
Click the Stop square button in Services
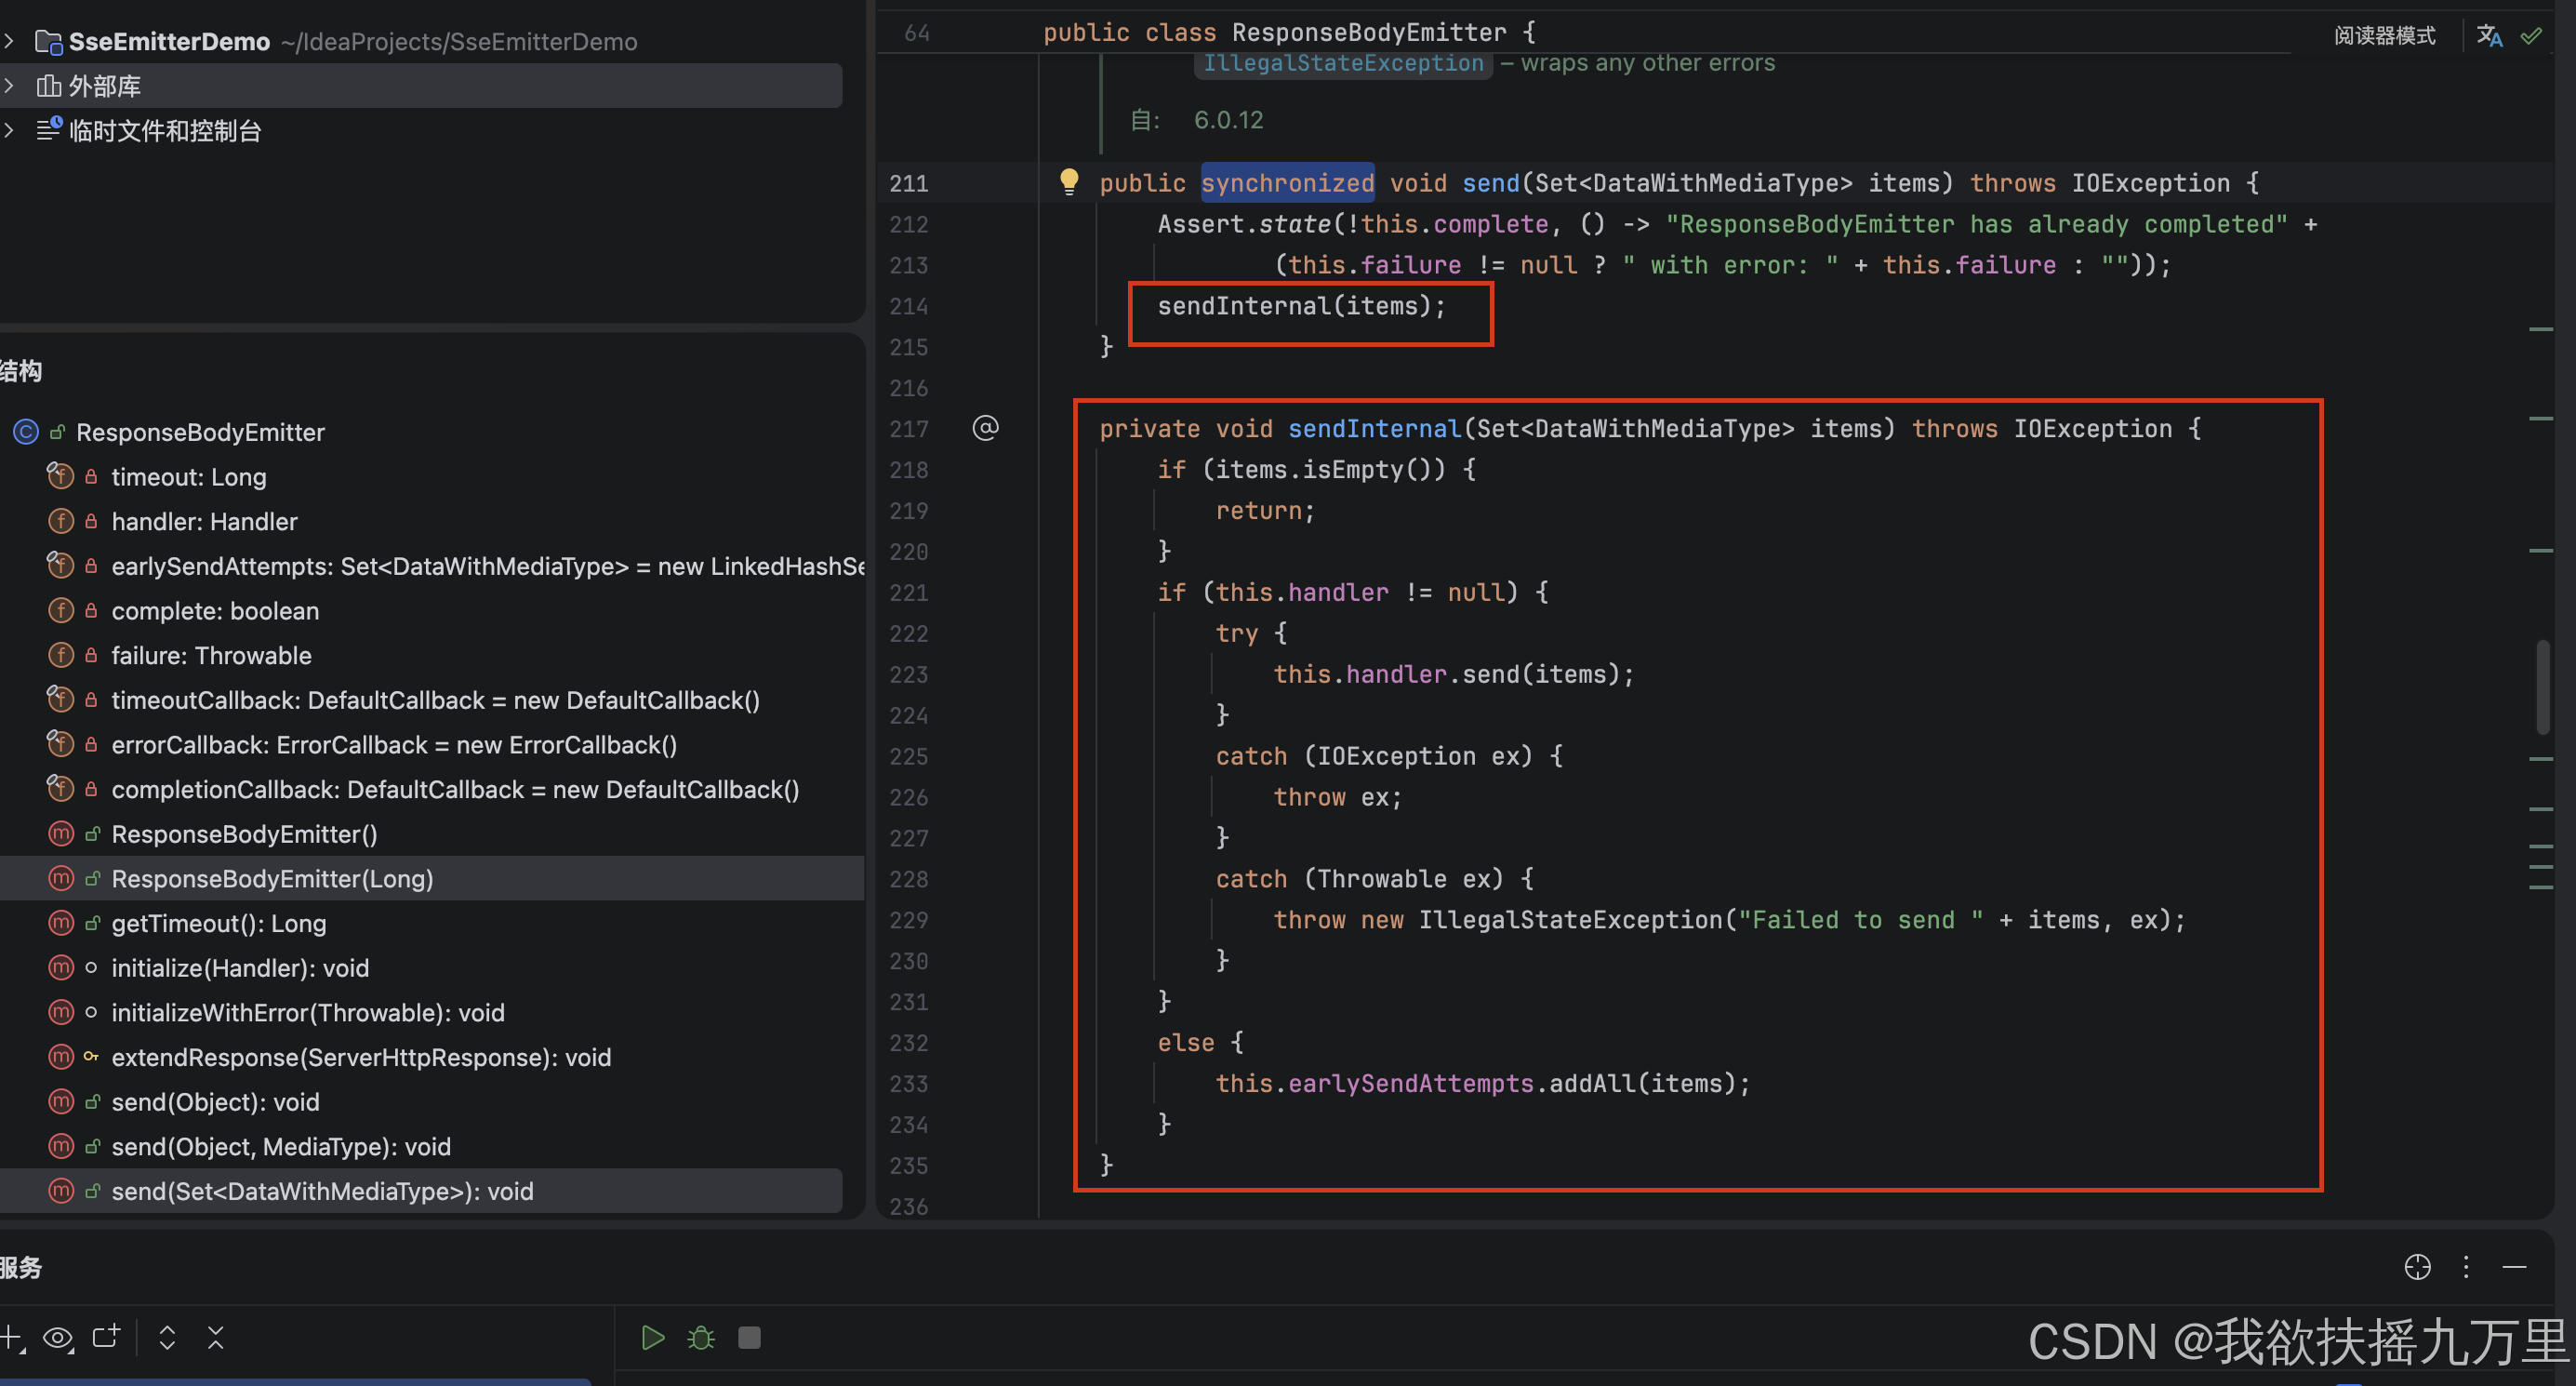tap(749, 1337)
